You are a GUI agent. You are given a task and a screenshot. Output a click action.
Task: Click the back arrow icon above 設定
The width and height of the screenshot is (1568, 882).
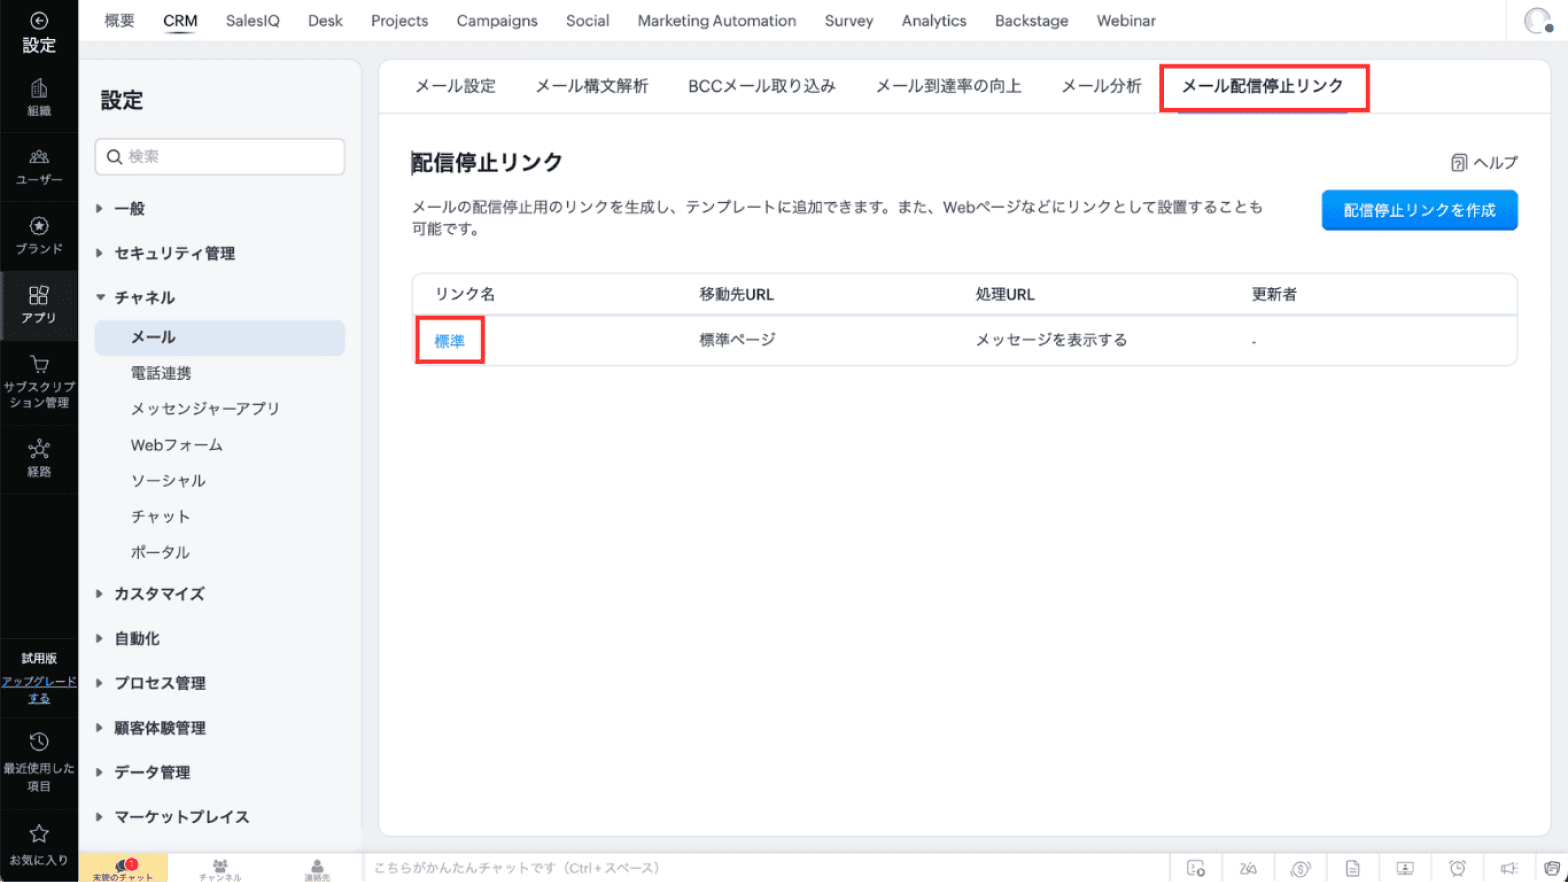[x=39, y=20]
